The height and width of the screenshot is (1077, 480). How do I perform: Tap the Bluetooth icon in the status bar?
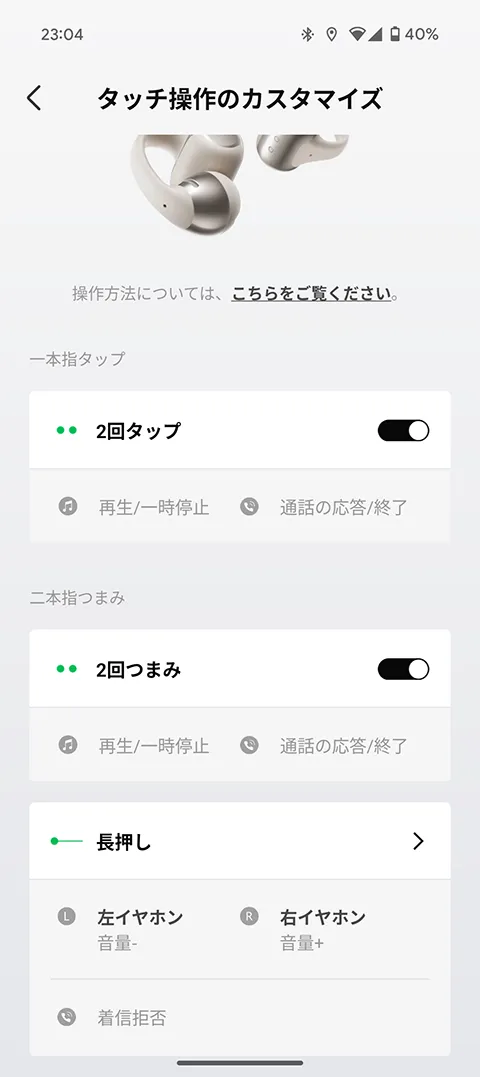click(x=307, y=34)
